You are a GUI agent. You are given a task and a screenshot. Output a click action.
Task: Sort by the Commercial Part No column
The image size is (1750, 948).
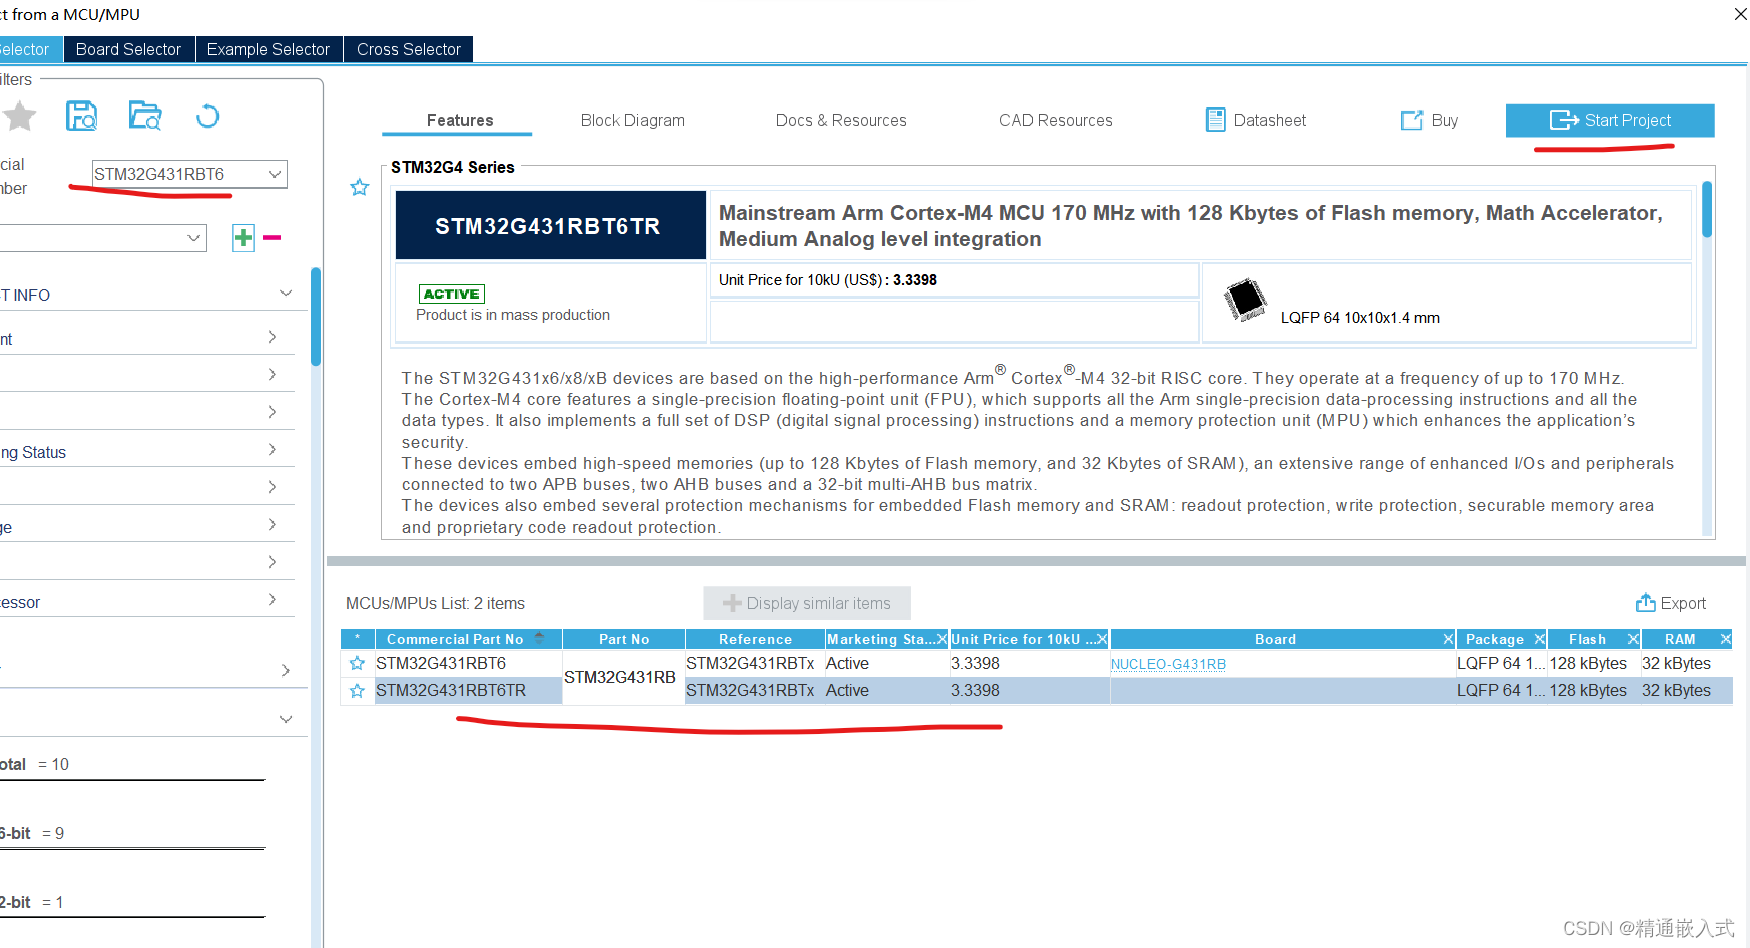click(468, 639)
